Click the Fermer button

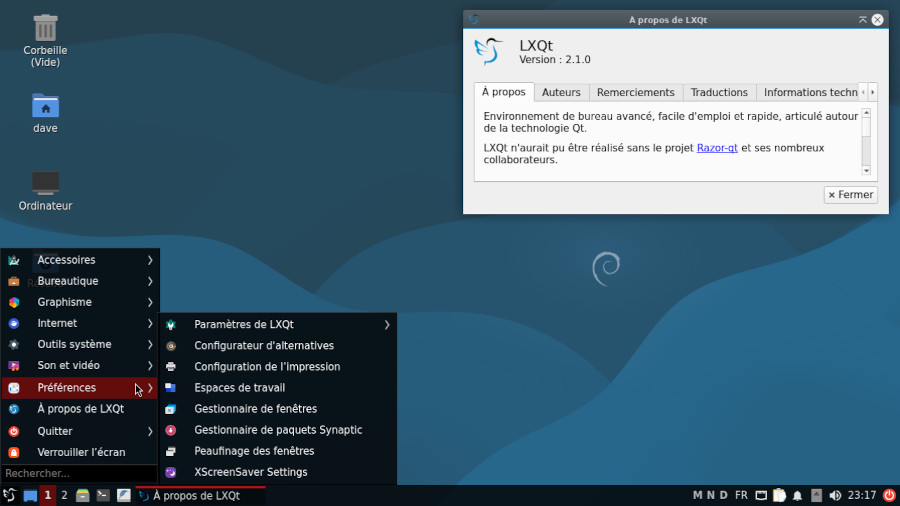[x=851, y=195]
